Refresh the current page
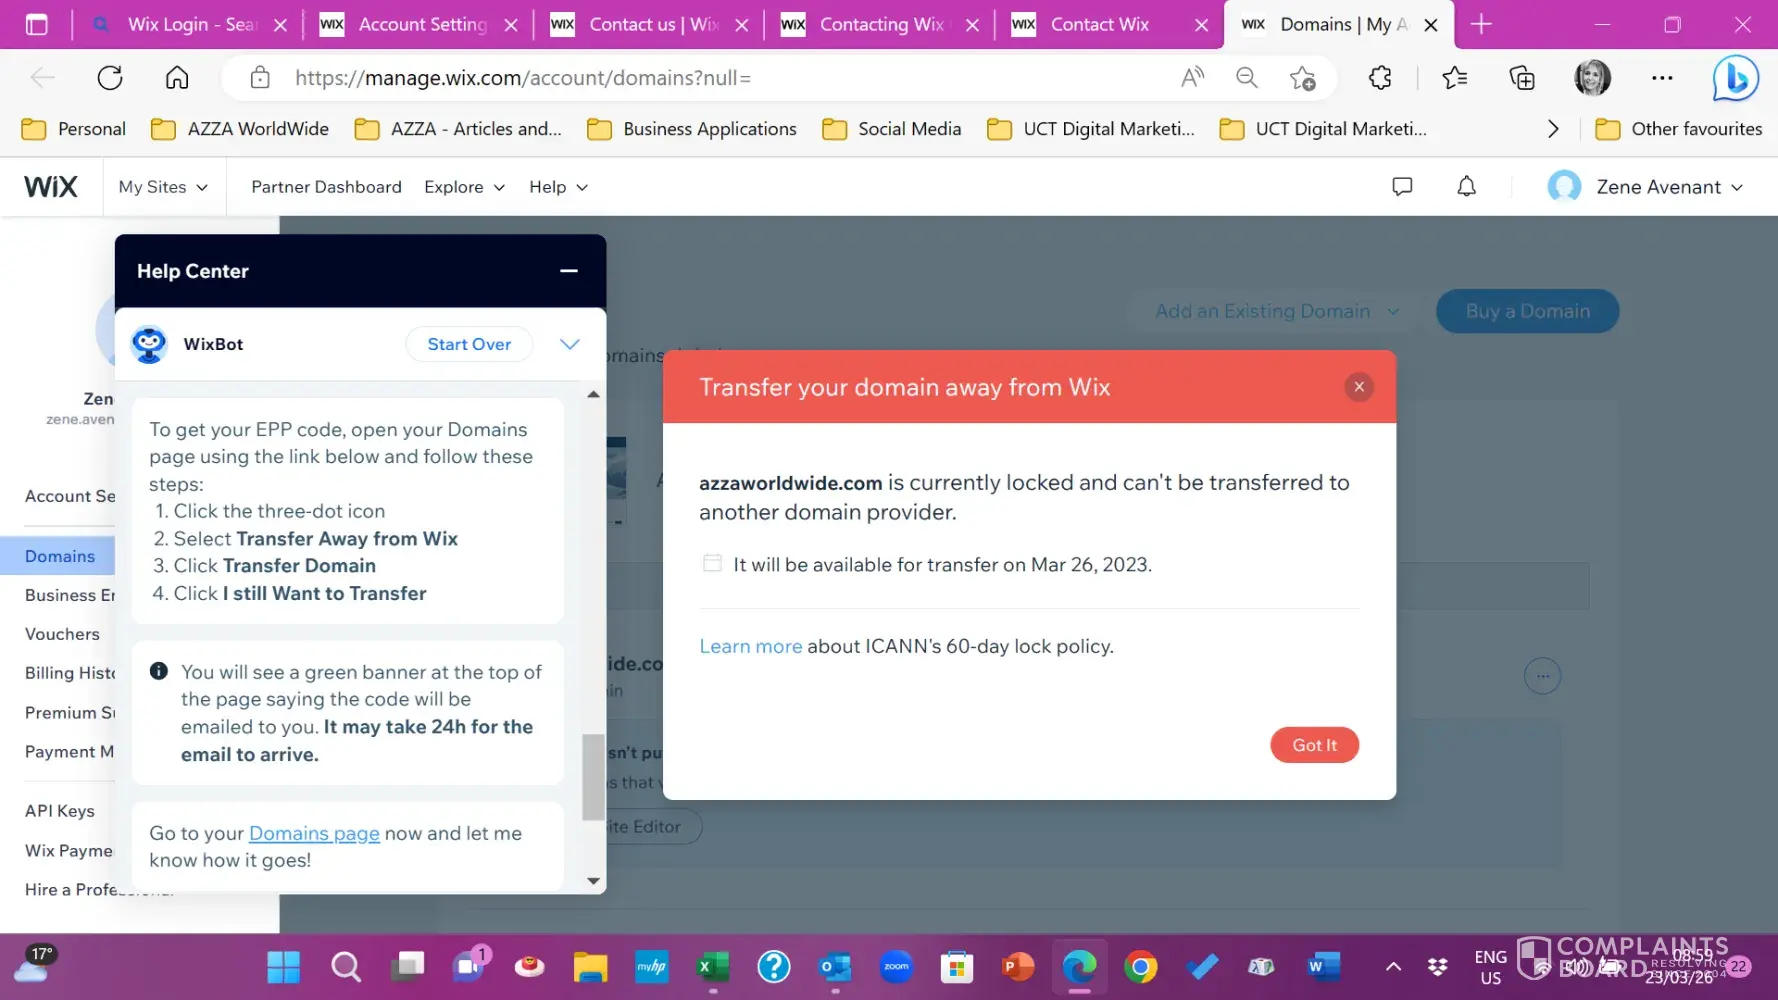 tap(110, 78)
